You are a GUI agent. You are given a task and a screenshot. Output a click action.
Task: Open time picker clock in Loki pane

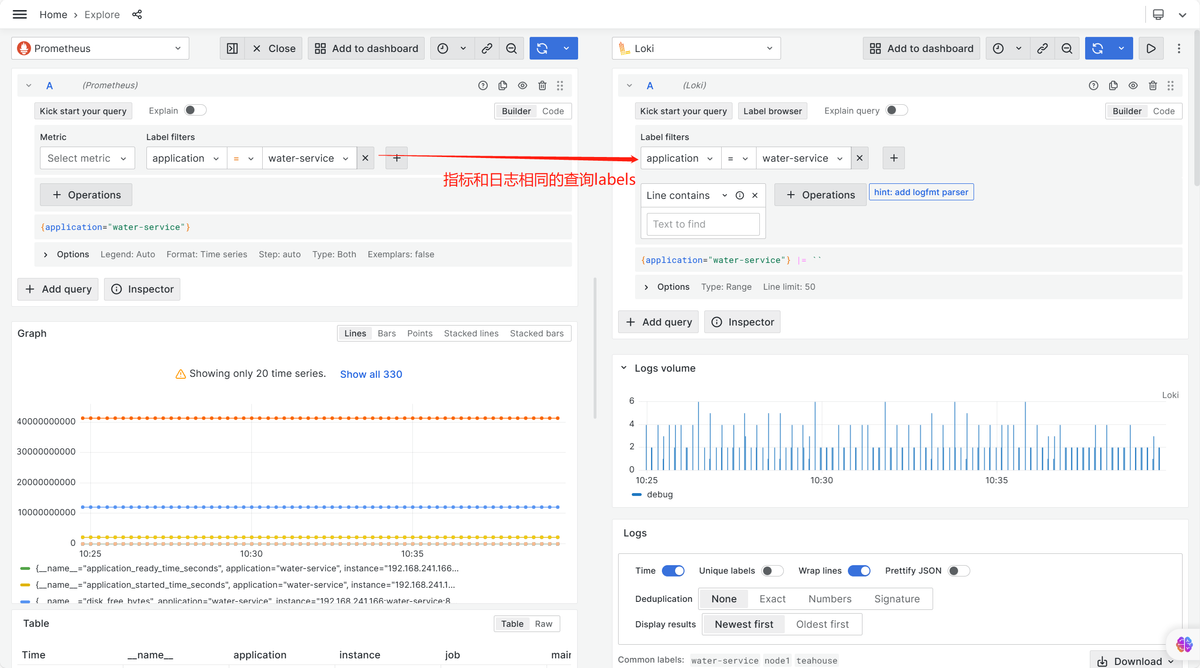click(998, 48)
